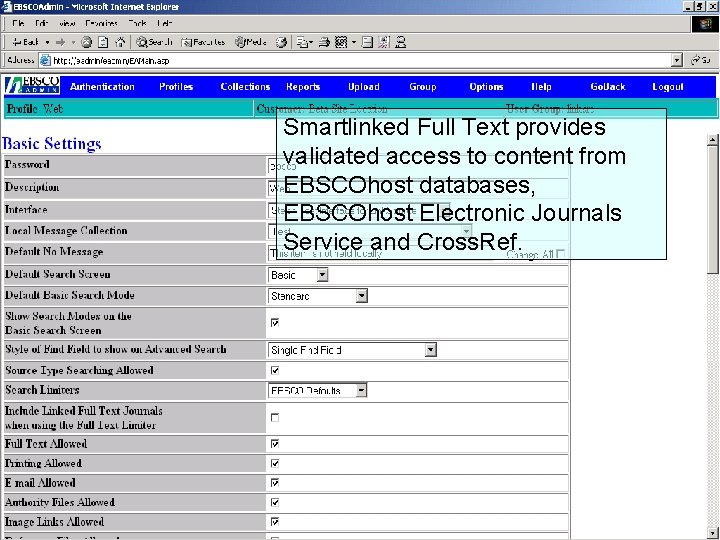The height and width of the screenshot is (540, 720).
Task: Log out with the Logout link
Action: tap(668, 86)
